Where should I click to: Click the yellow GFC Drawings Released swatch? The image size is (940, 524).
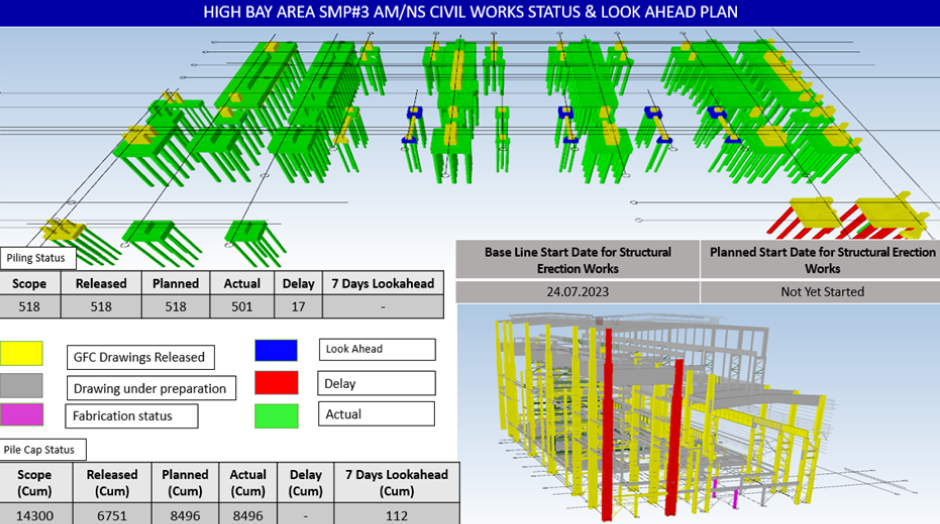(x=22, y=353)
